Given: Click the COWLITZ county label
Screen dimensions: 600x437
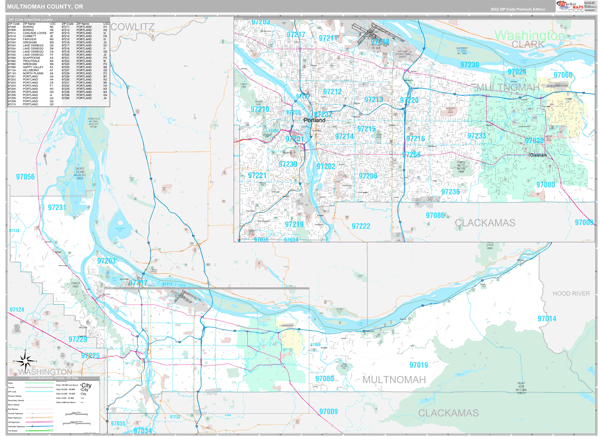Looking at the screenshot, I should pyautogui.click(x=133, y=25).
